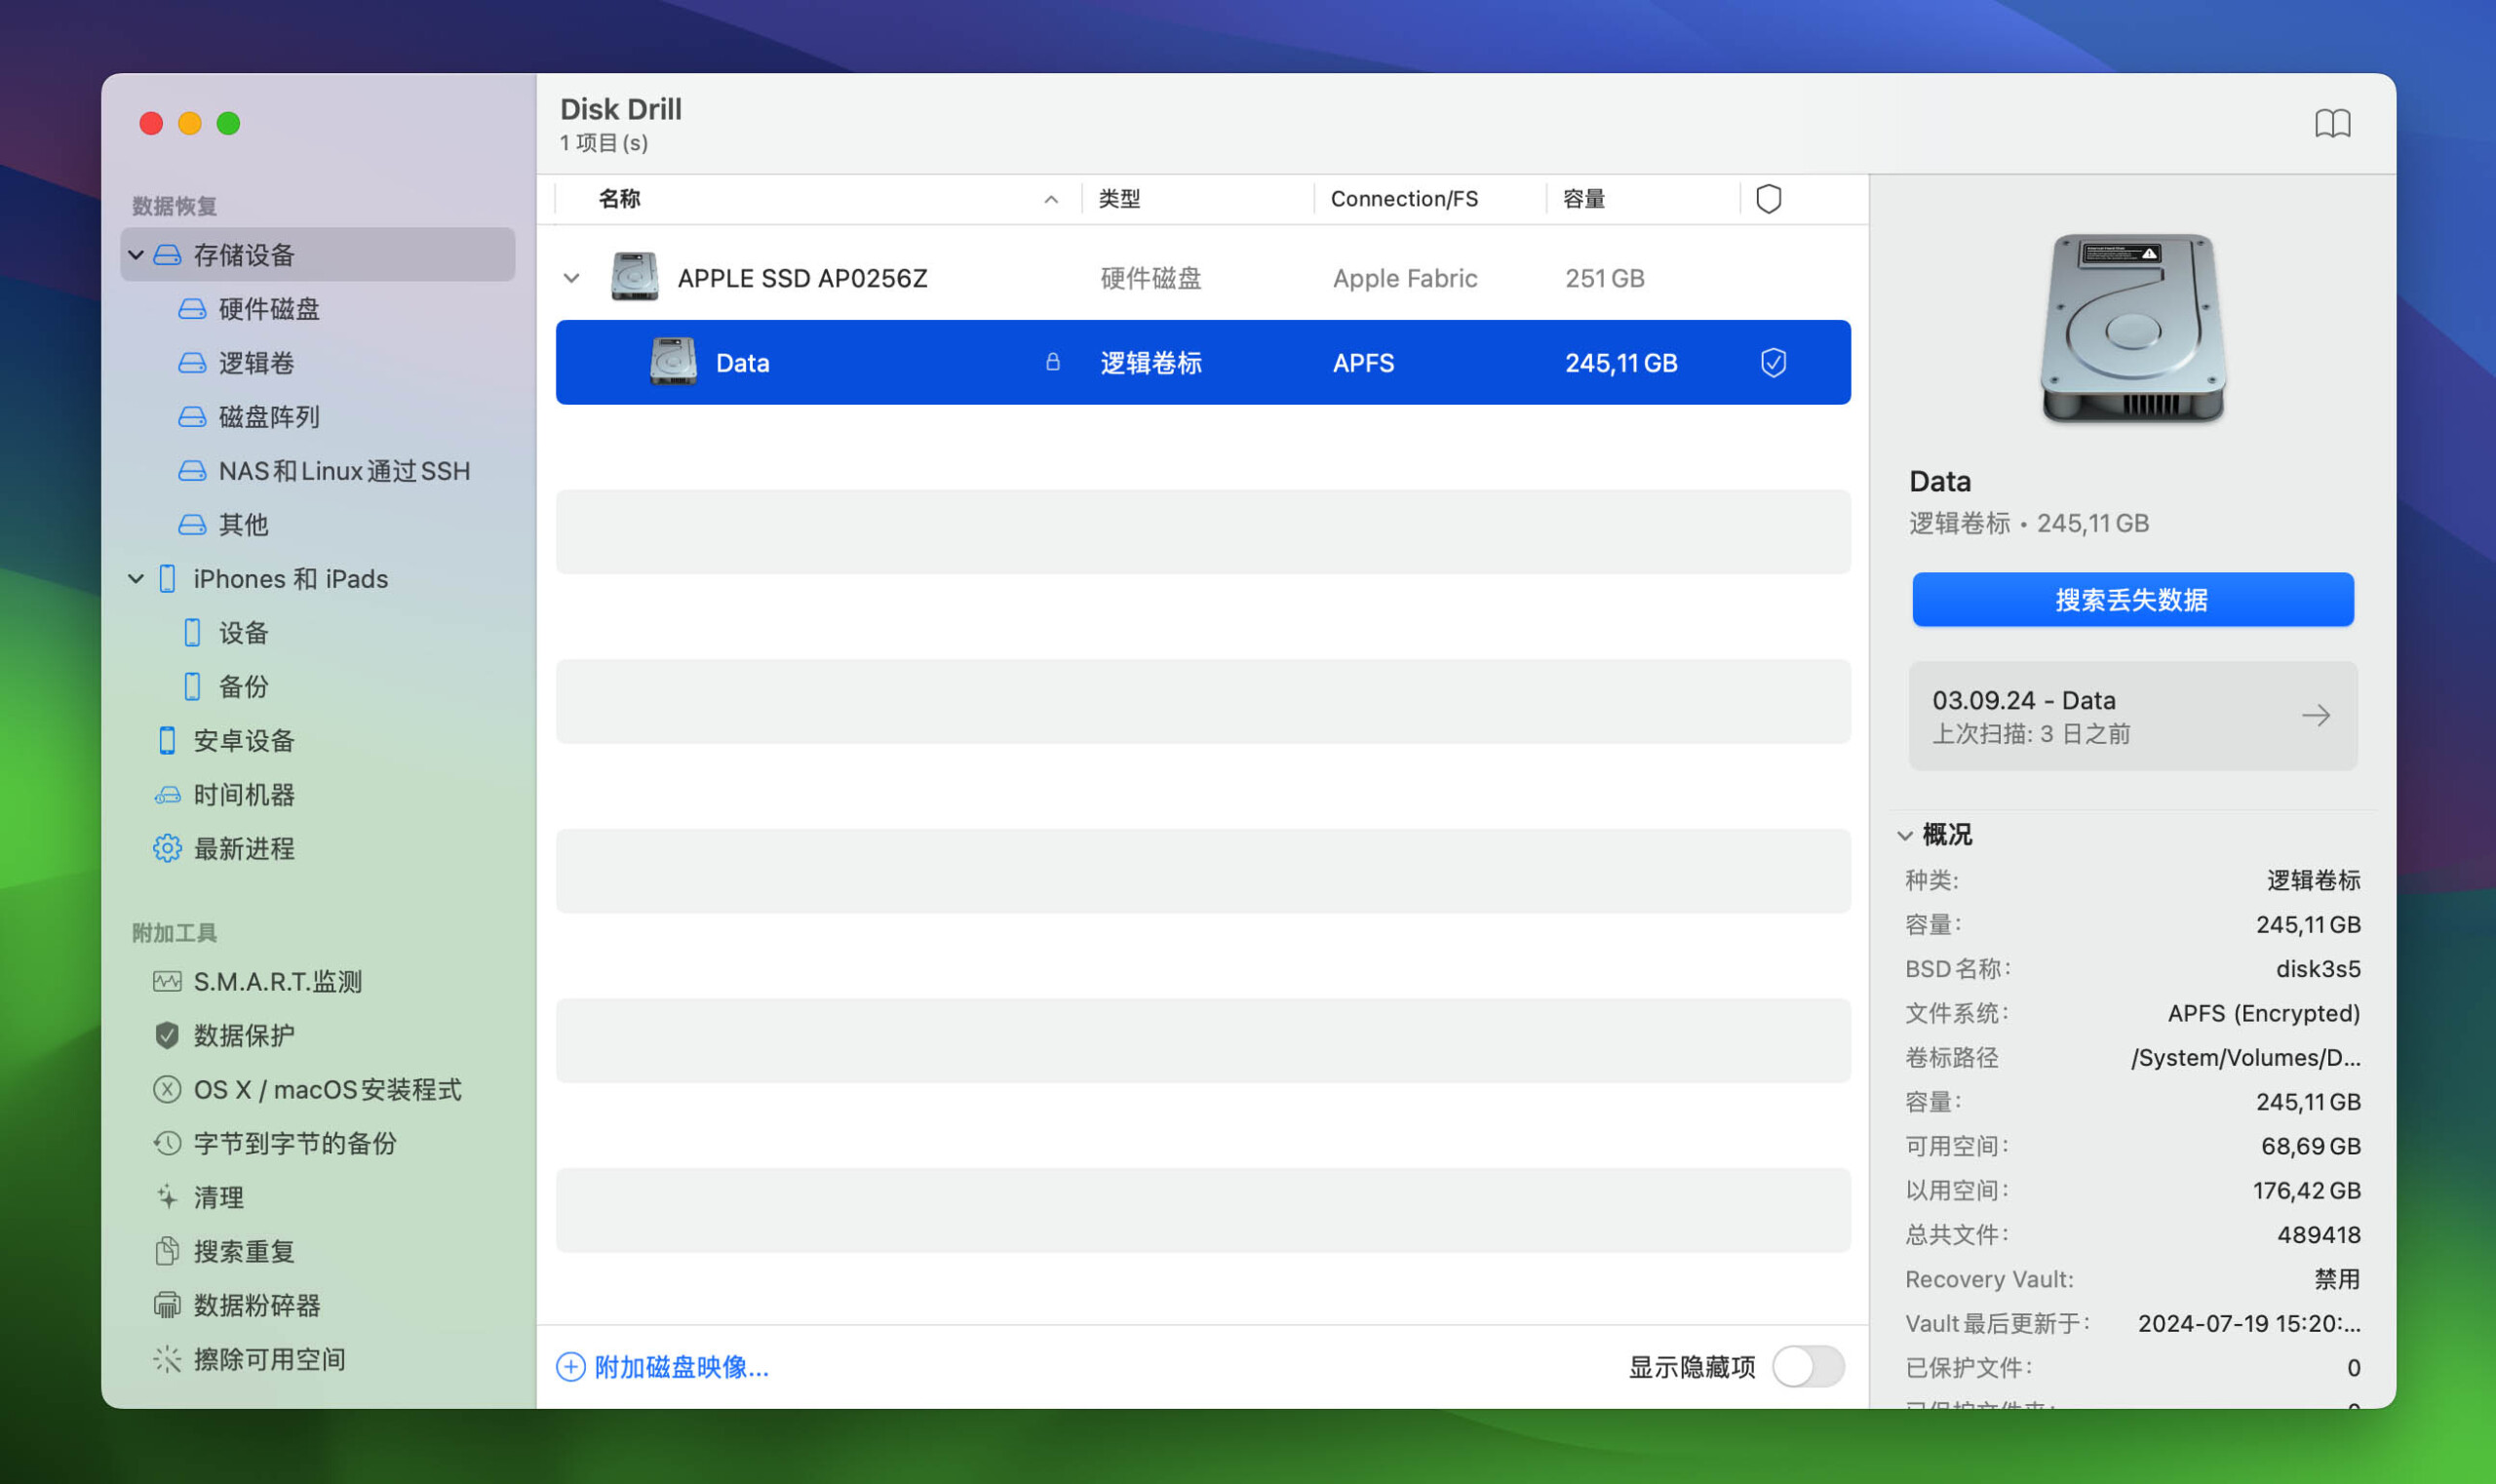Click the iPhones 和 iPads phone icon

tap(167, 579)
